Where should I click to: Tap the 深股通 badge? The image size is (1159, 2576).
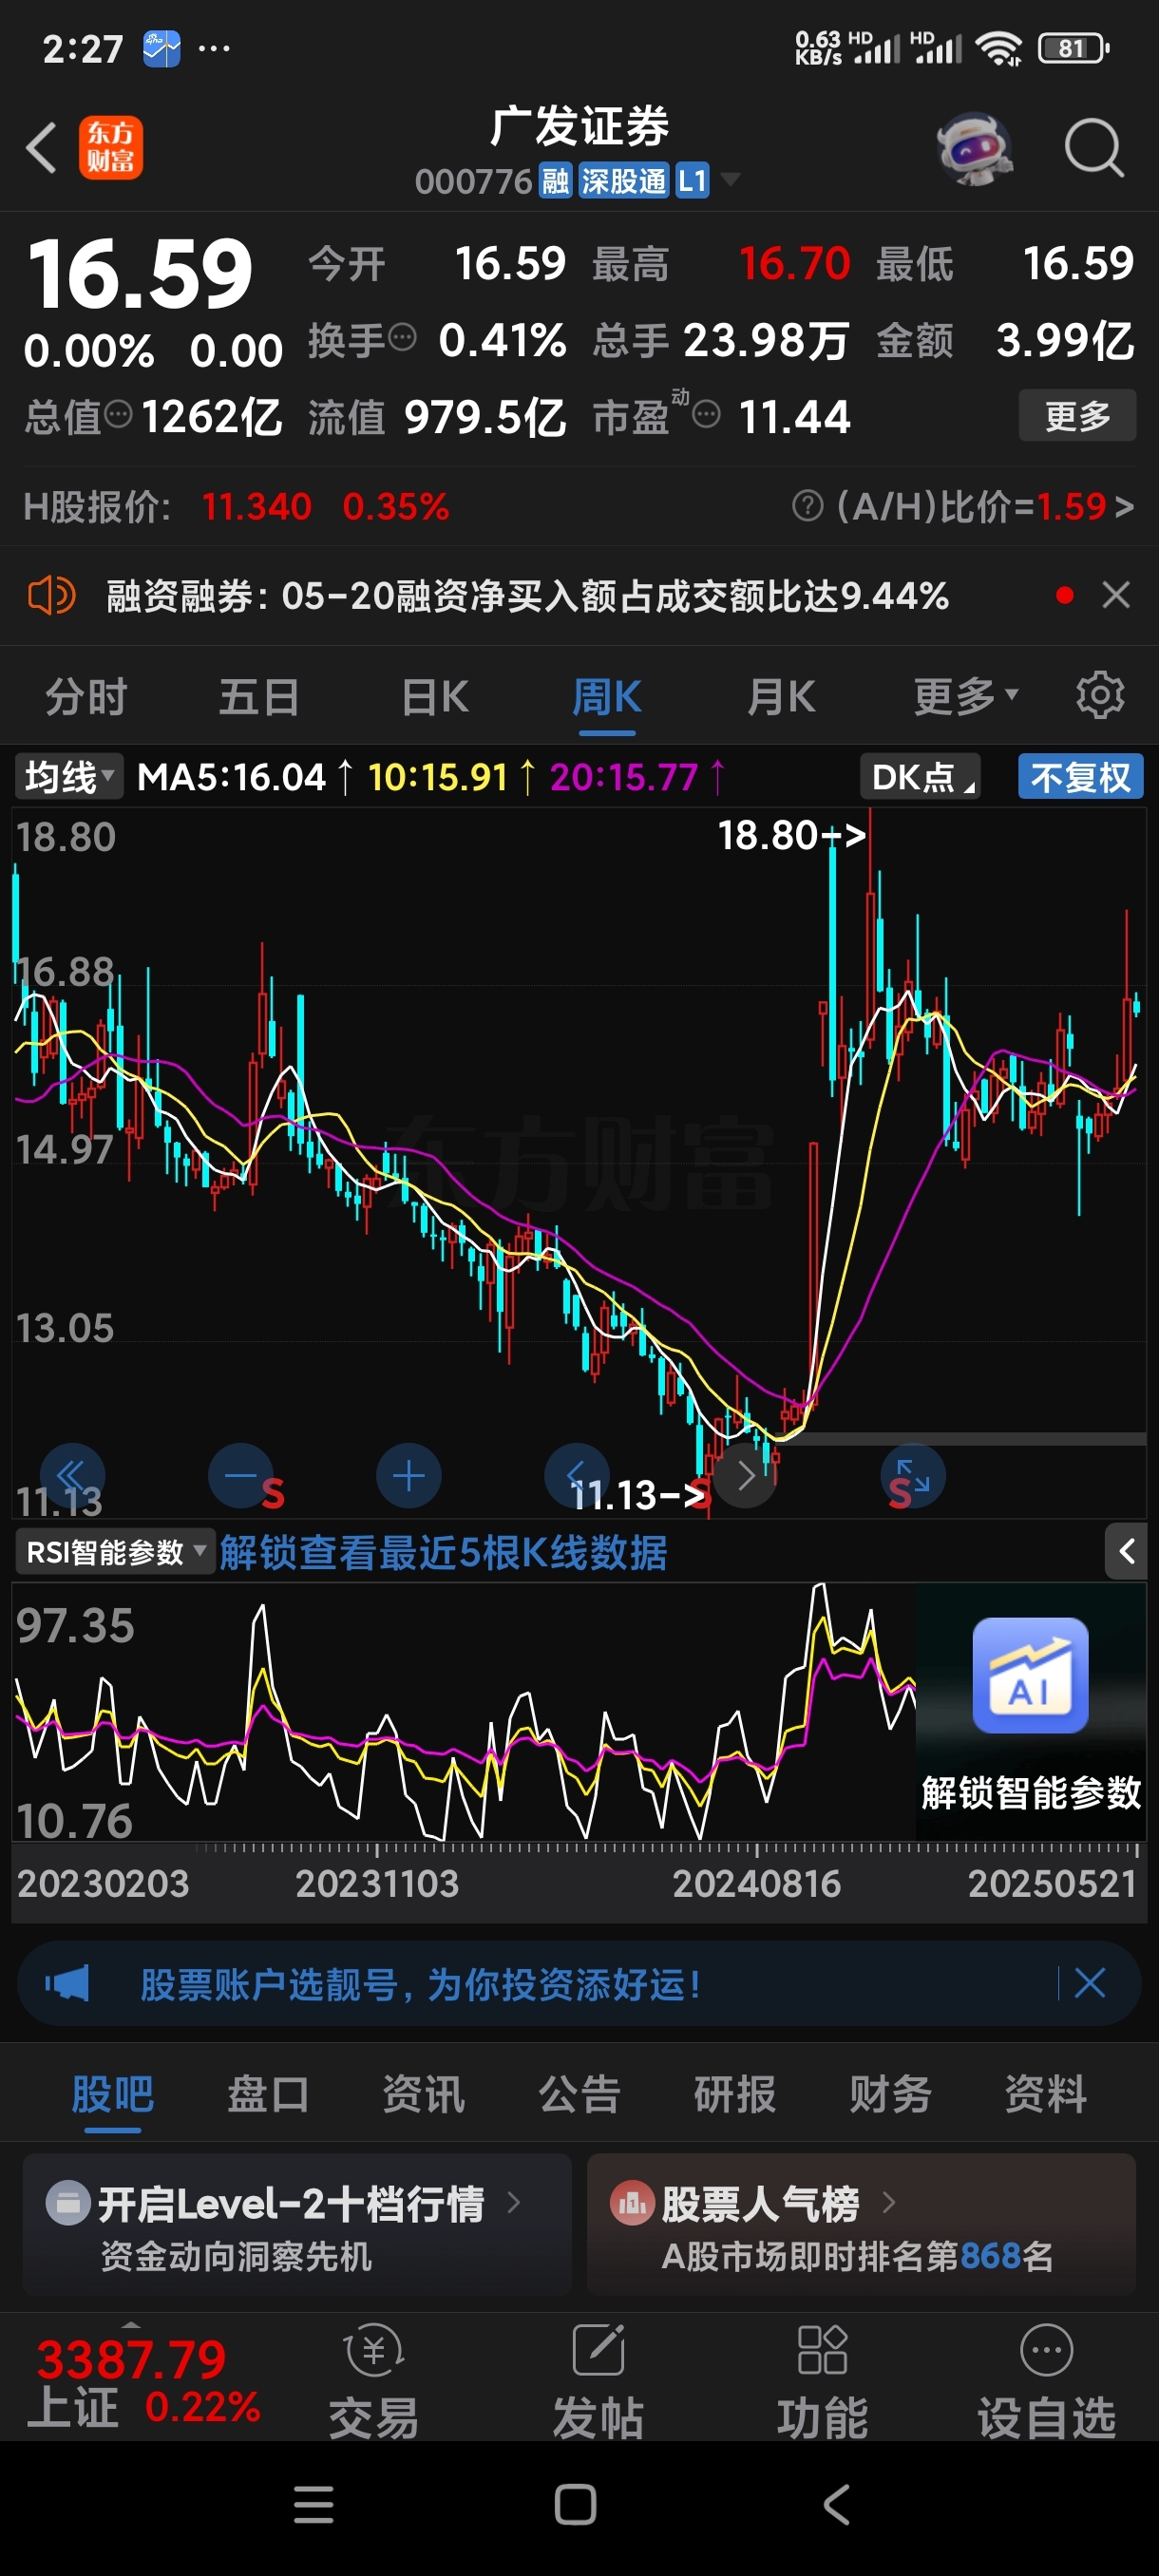623,181
